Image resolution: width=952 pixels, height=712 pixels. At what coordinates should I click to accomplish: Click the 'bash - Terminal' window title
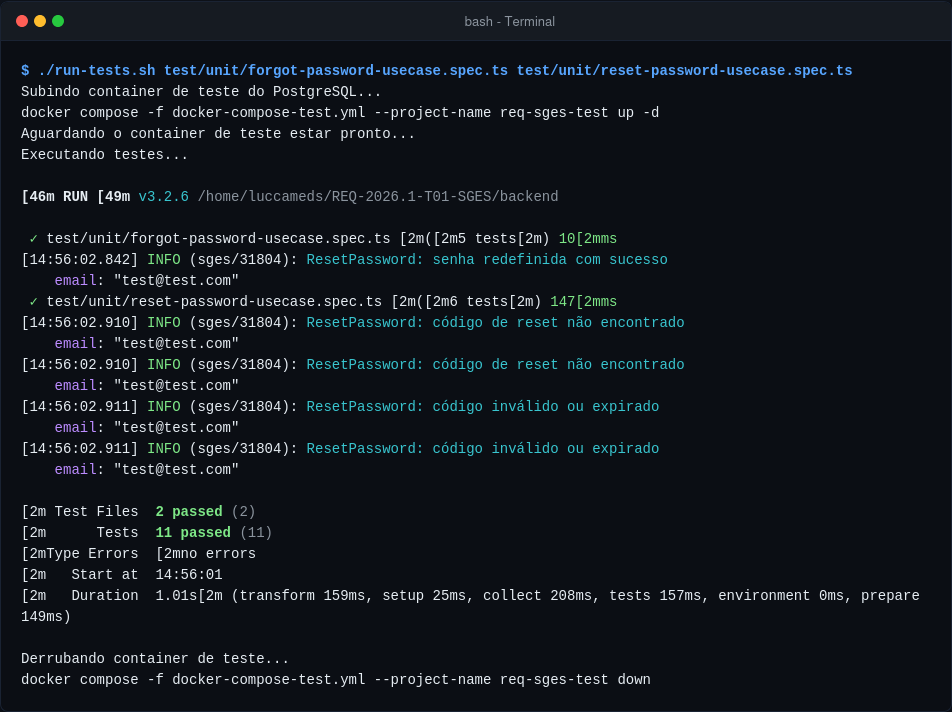(509, 22)
